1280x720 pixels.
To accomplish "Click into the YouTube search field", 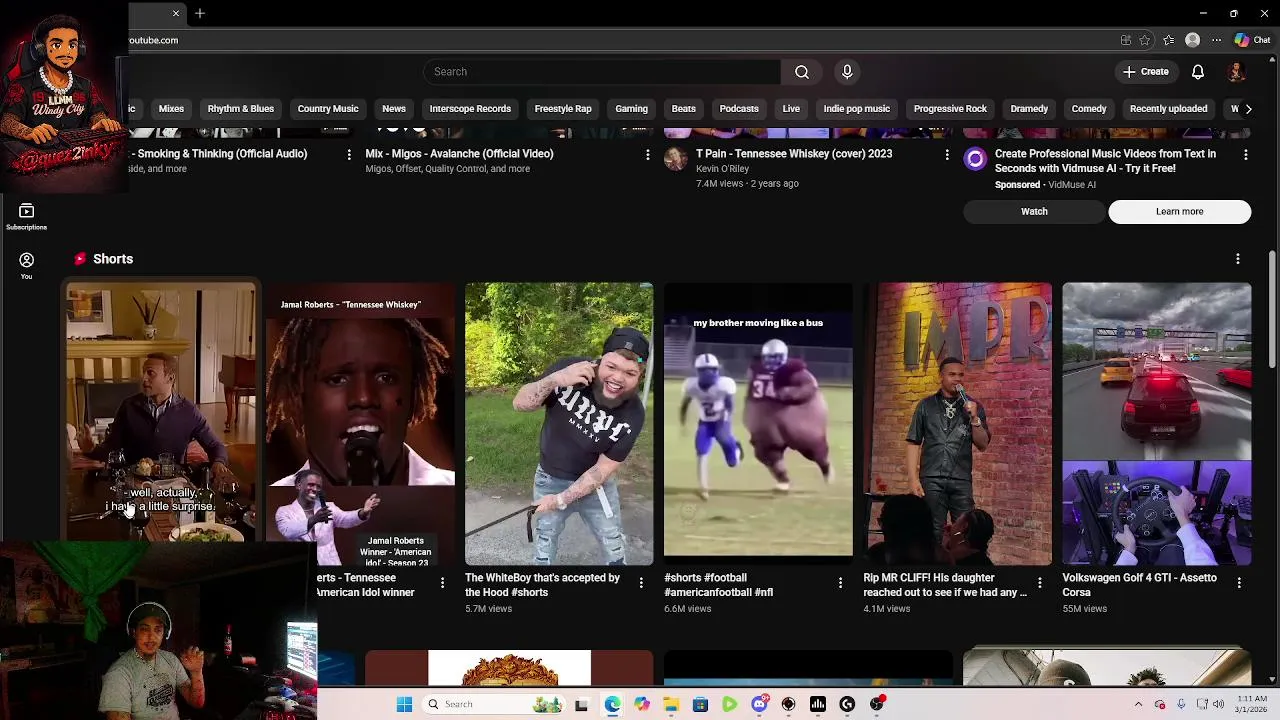I will click(602, 72).
